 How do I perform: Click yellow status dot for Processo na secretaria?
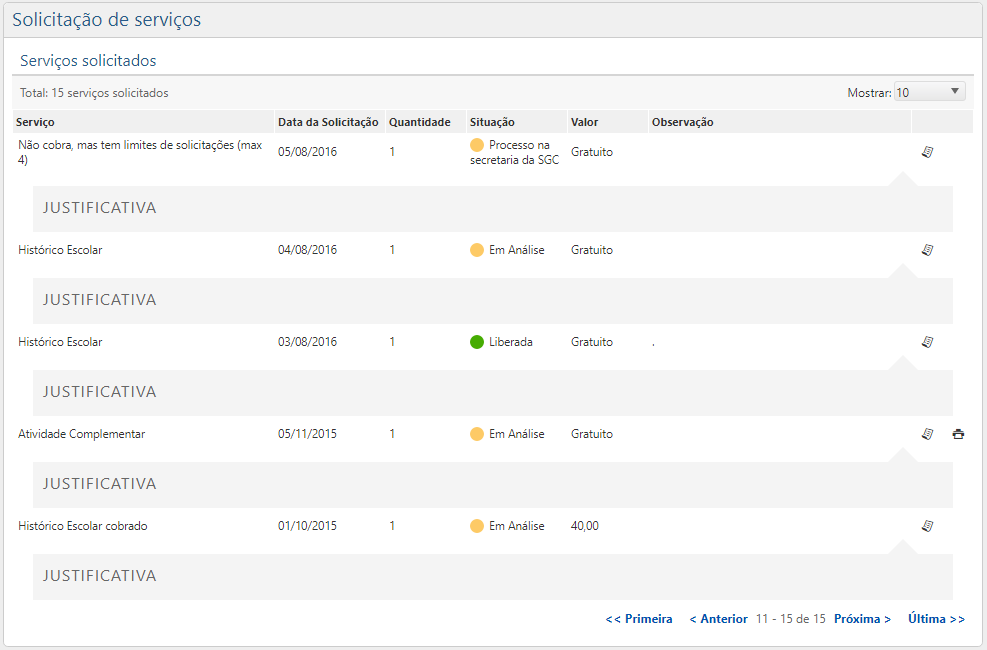point(477,145)
